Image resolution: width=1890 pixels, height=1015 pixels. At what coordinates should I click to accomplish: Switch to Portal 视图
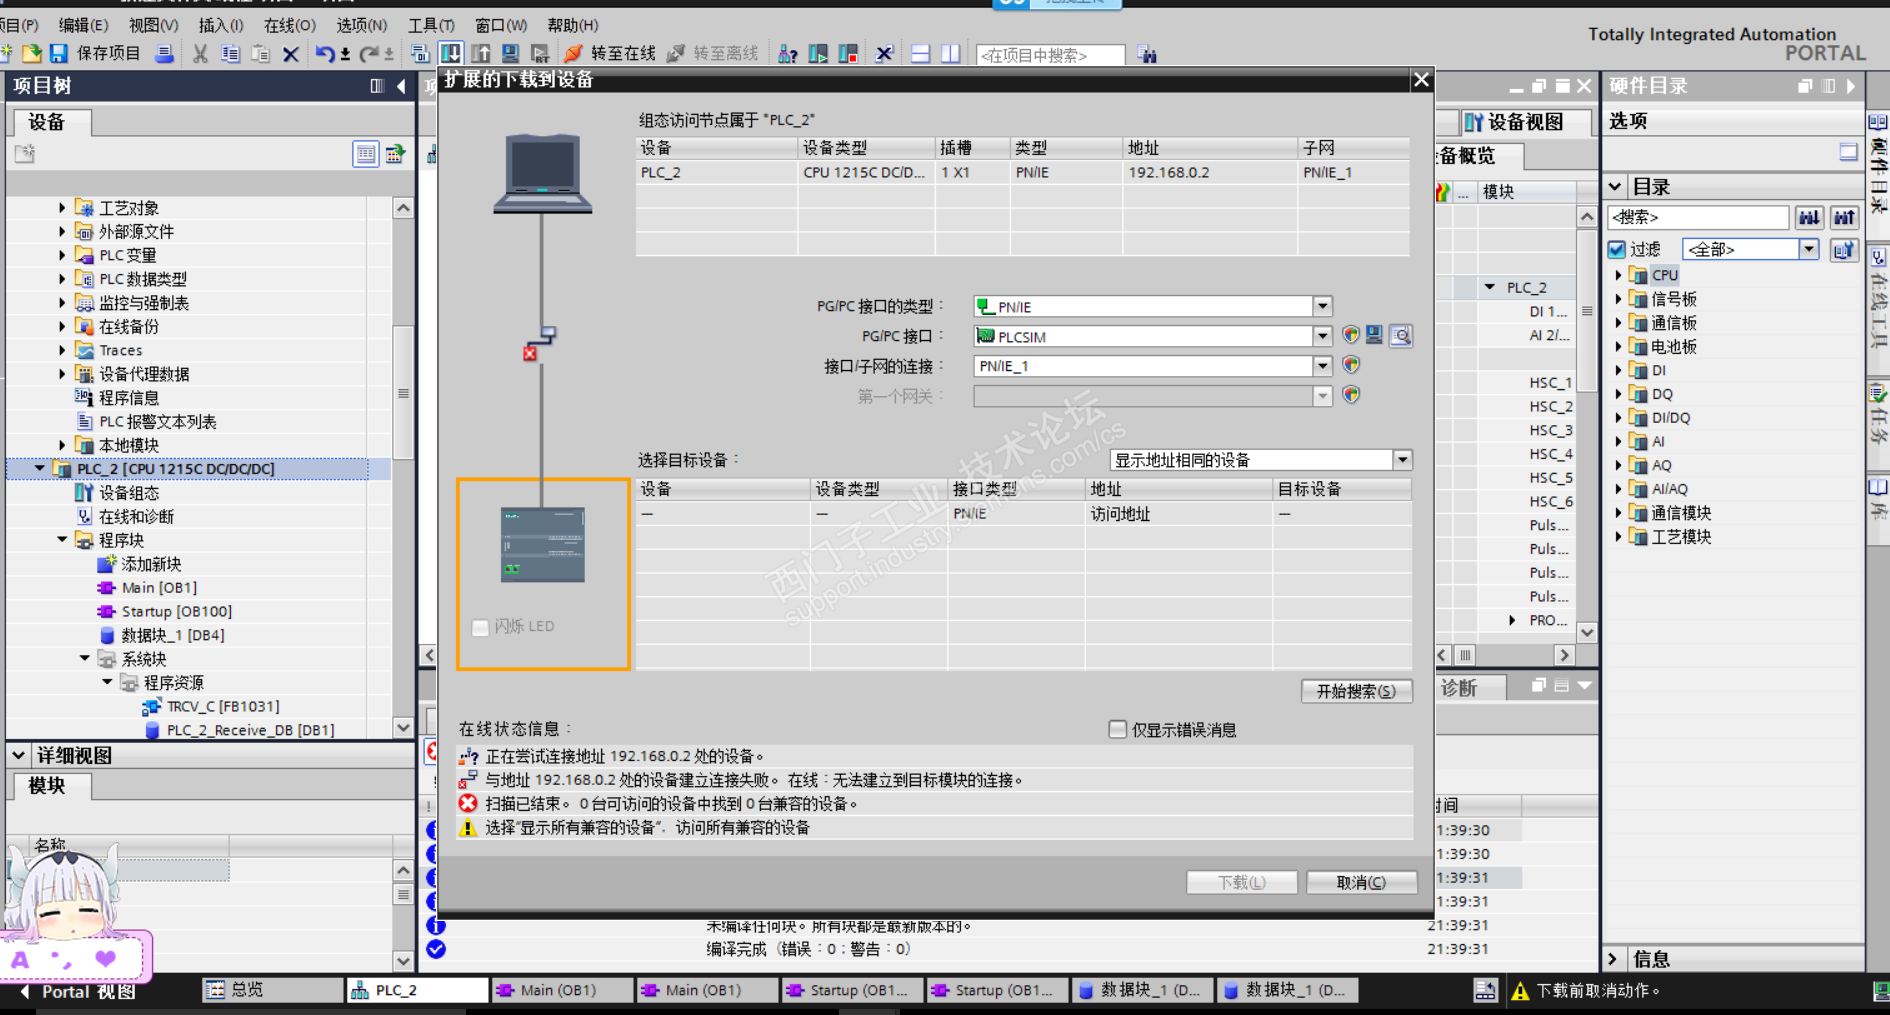pyautogui.click(x=78, y=992)
